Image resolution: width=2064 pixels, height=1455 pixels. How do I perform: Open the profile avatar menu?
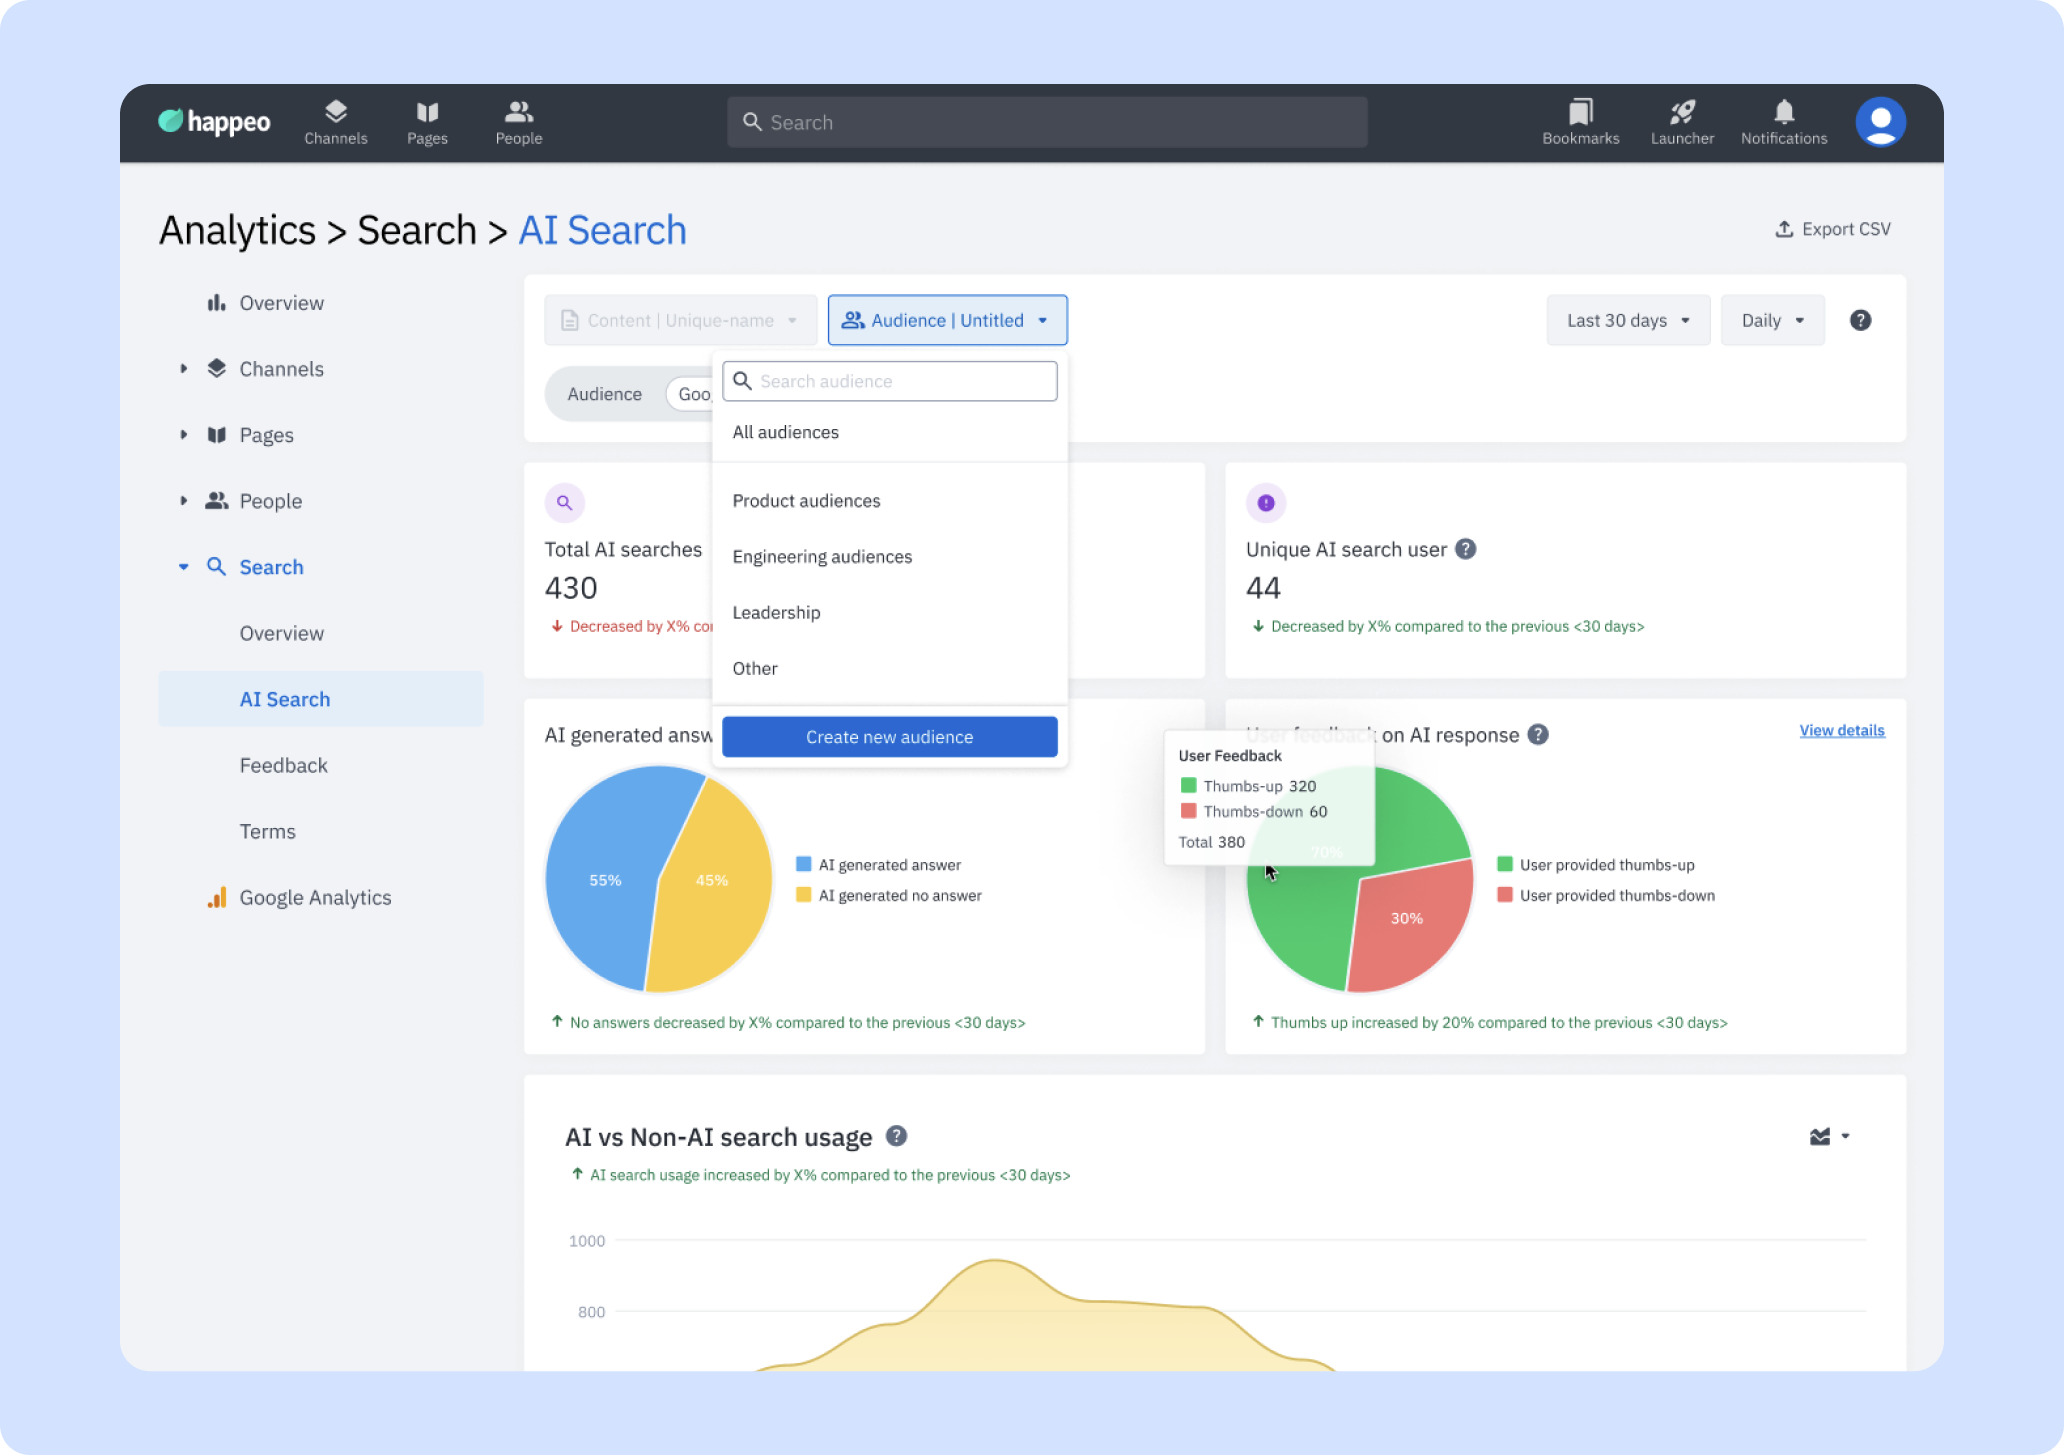(1880, 121)
